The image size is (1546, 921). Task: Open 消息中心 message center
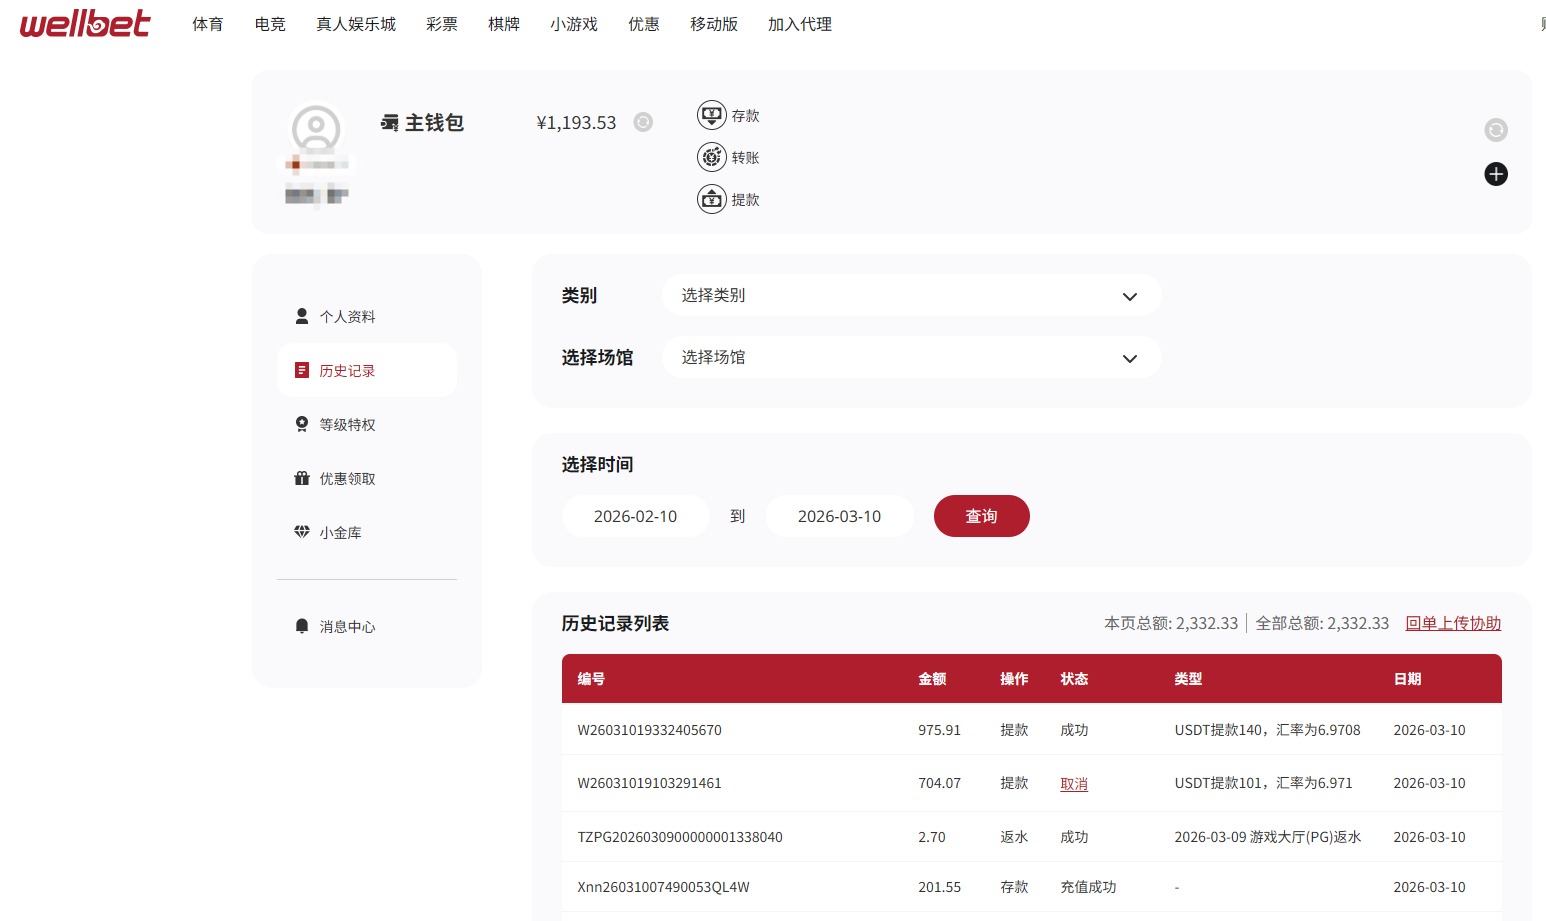(347, 626)
